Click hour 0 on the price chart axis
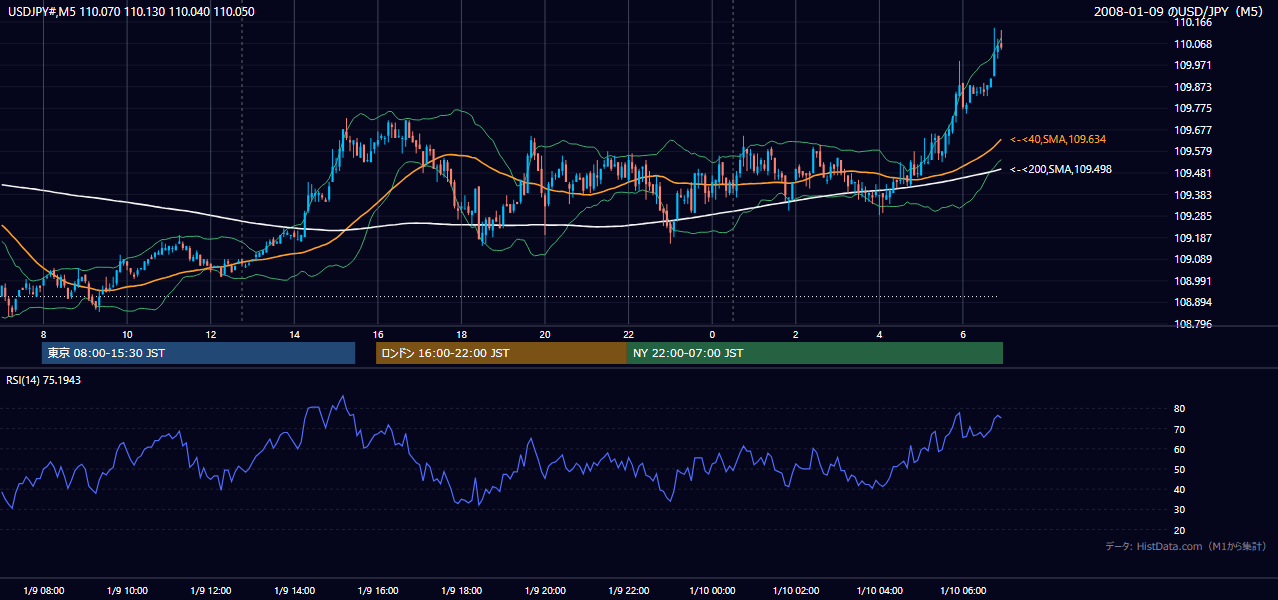1278x600 pixels. click(712, 334)
